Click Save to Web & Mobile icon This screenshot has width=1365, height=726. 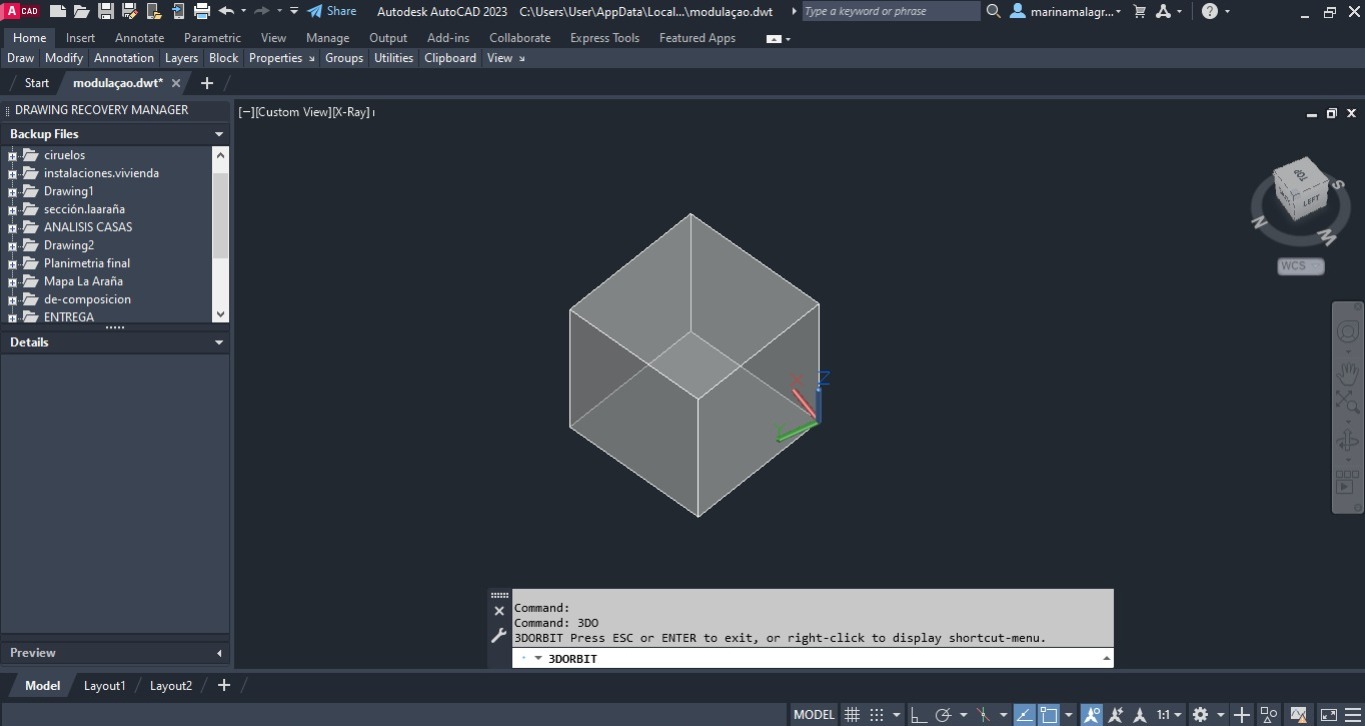177,11
